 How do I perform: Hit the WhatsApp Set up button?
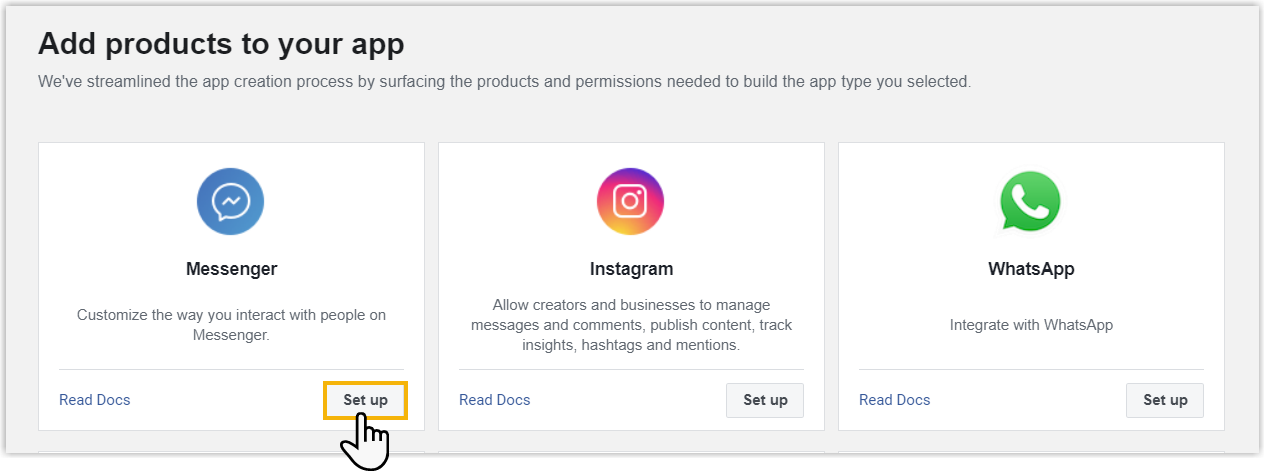pos(1165,400)
